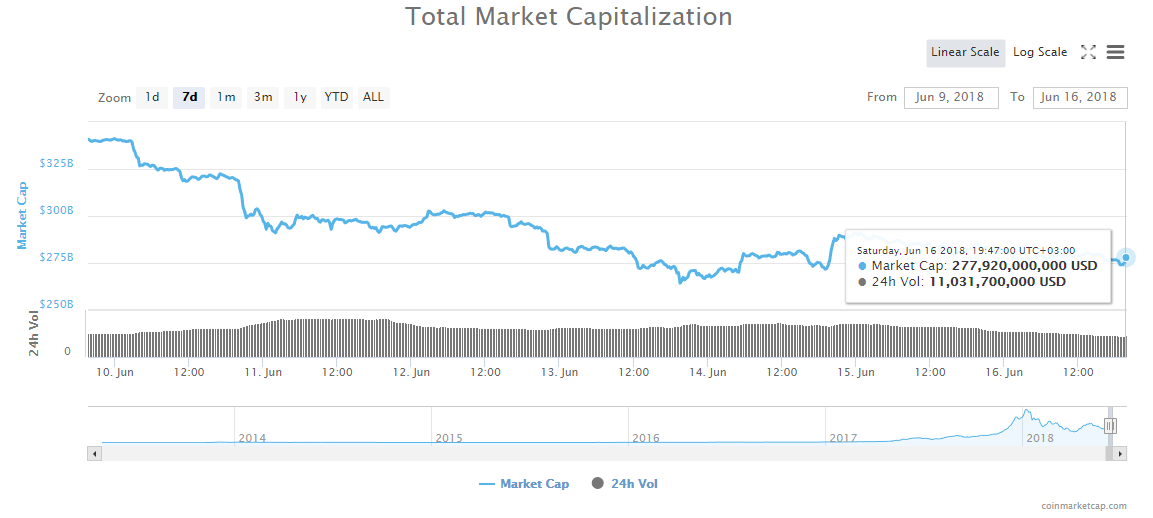Click the navigator scrollbar track

(600, 454)
